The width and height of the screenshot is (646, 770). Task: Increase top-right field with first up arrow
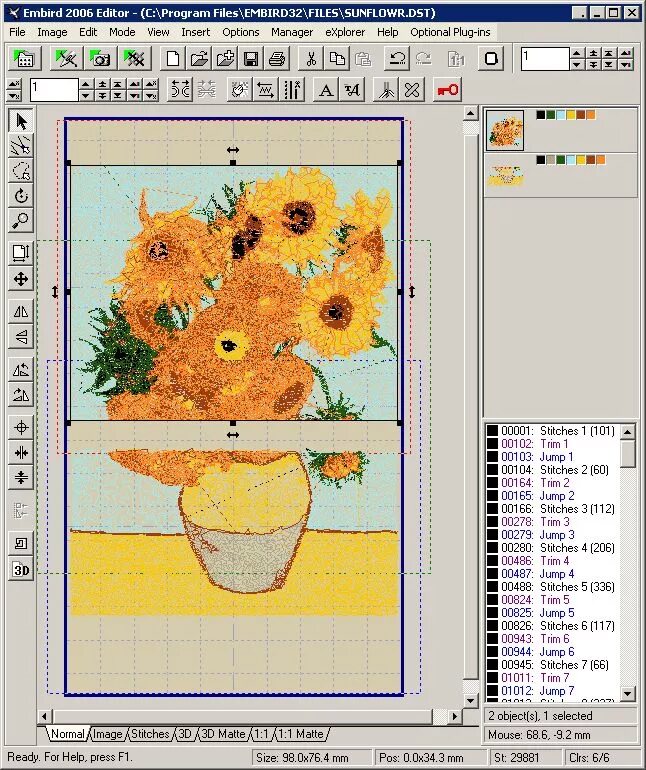pos(577,53)
